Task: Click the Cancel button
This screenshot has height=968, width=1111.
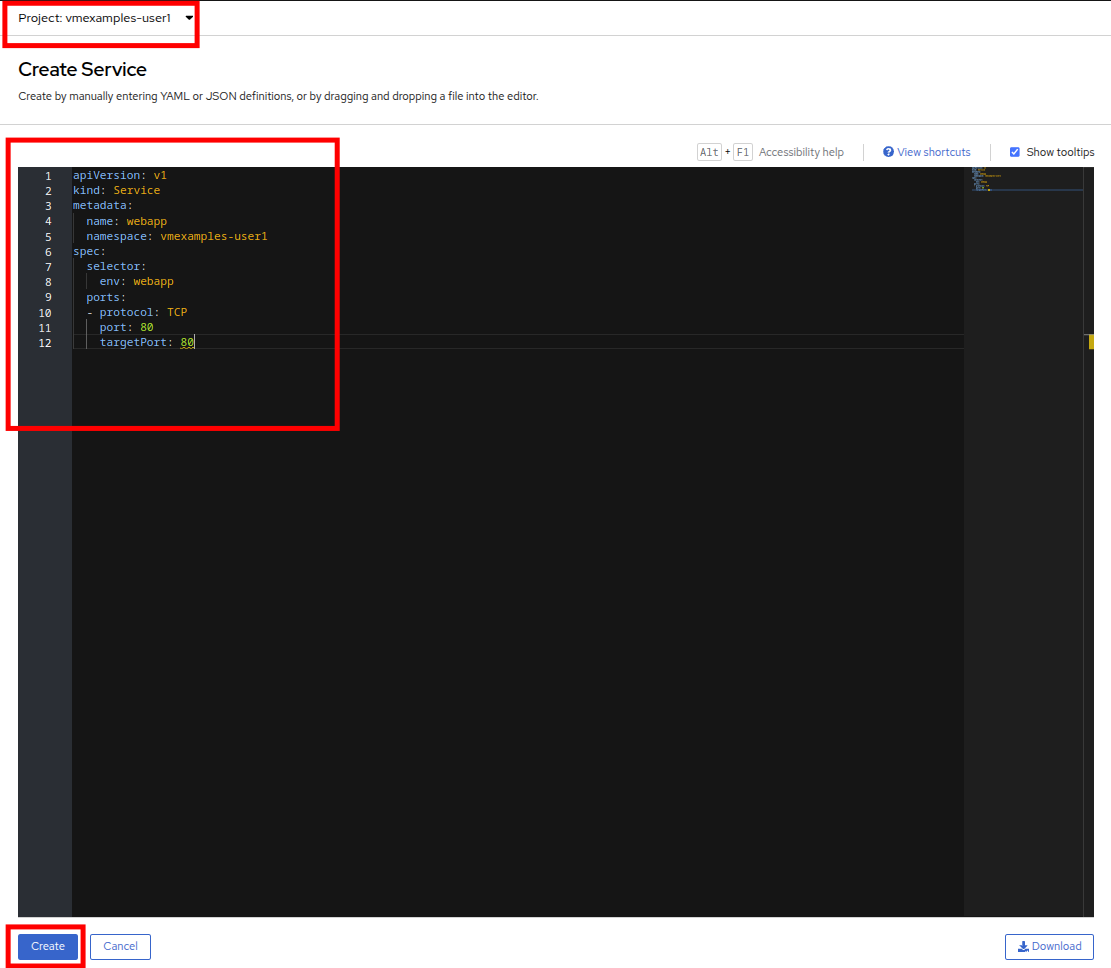Action: 120,946
